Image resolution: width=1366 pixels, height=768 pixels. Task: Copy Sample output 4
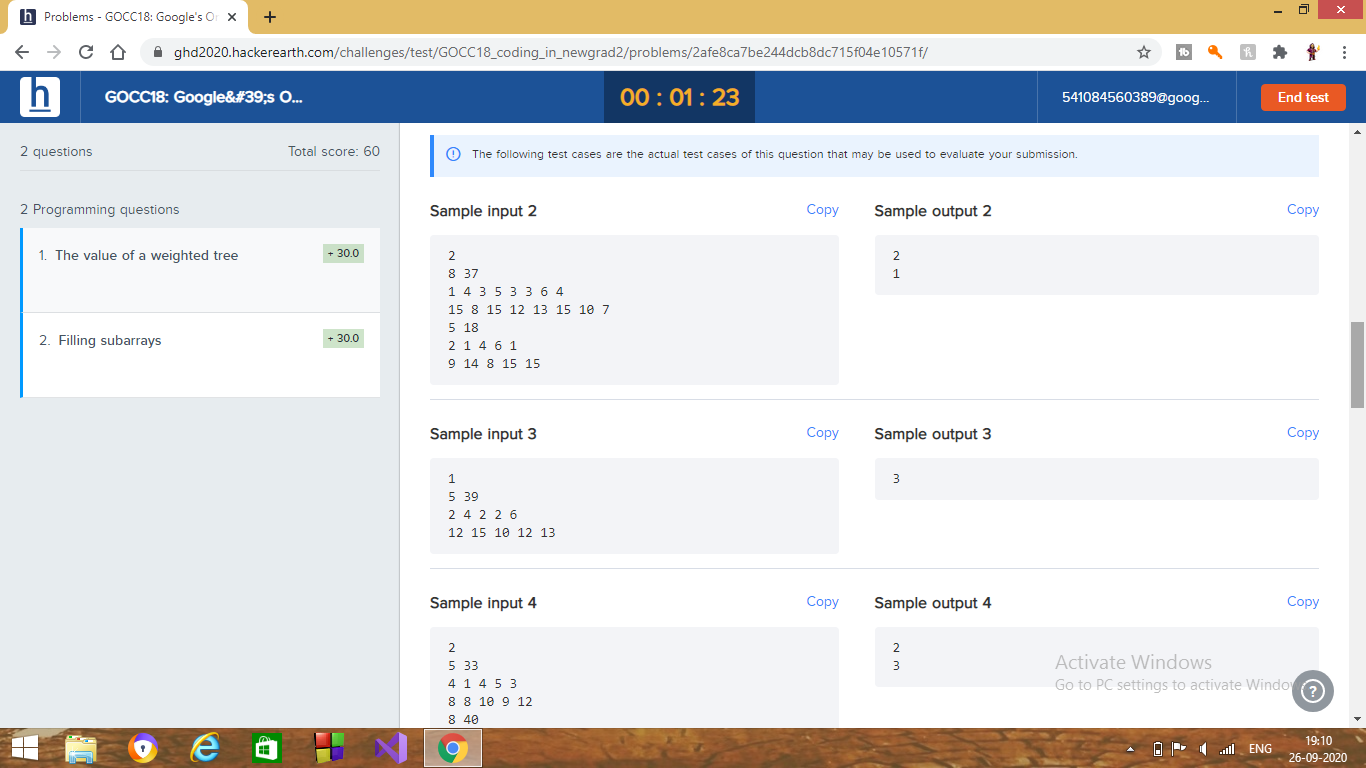[1303, 602]
